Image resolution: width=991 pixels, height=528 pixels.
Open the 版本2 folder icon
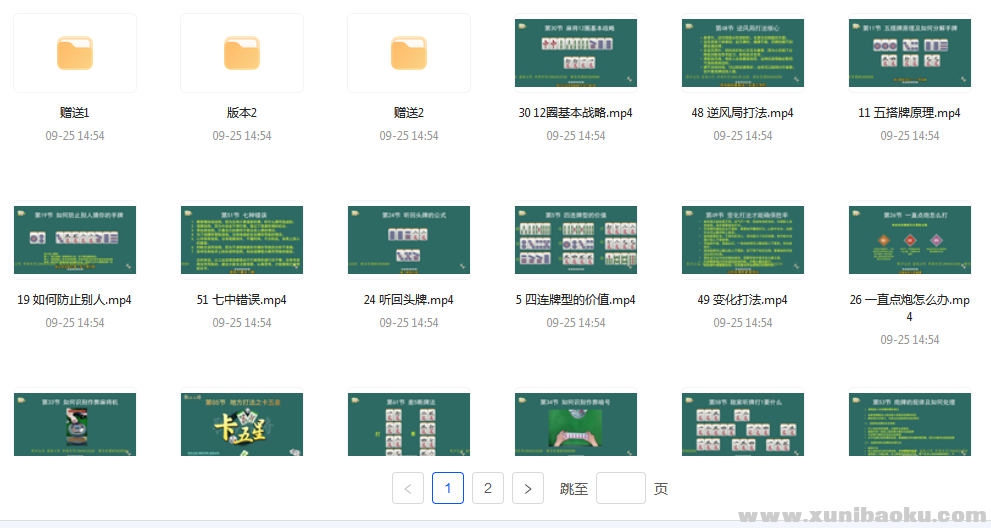pyautogui.click(x=242, y=53)
